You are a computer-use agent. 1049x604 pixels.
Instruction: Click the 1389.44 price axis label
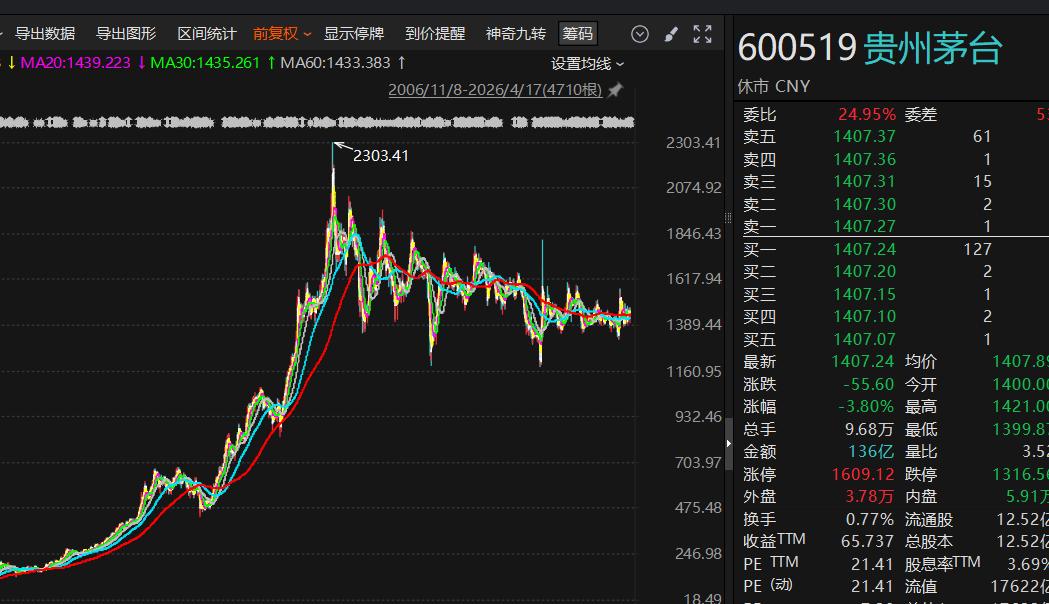click(x=694, y=325)
